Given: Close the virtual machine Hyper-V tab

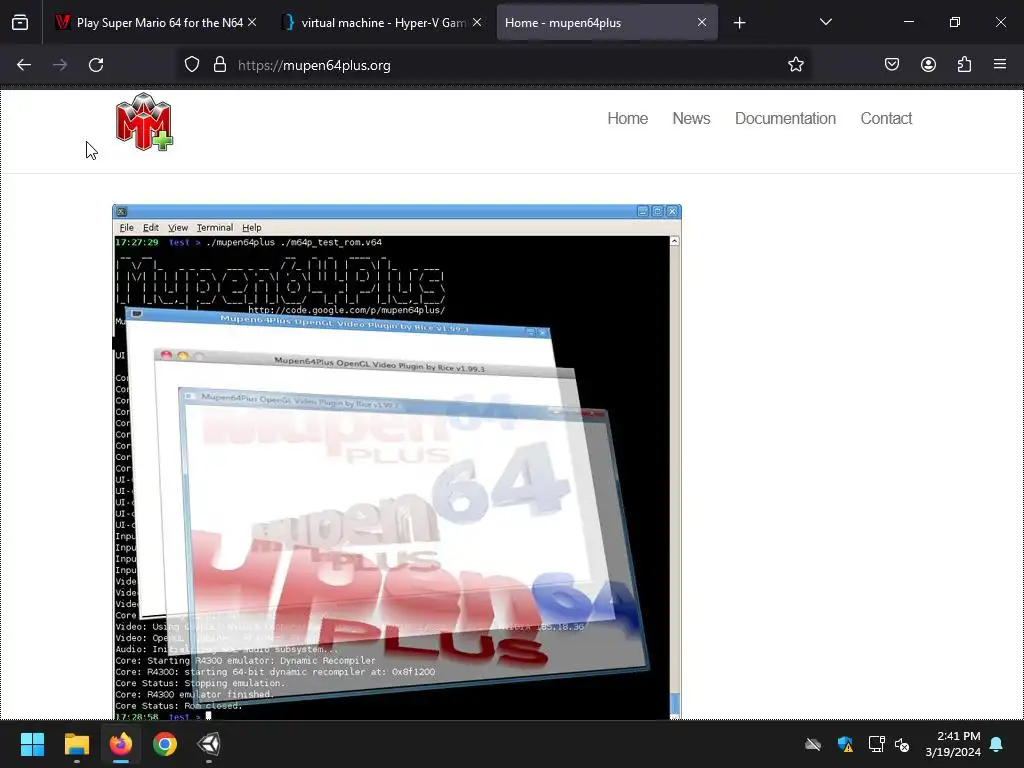Looking at the screenshot, I should 477,22.
